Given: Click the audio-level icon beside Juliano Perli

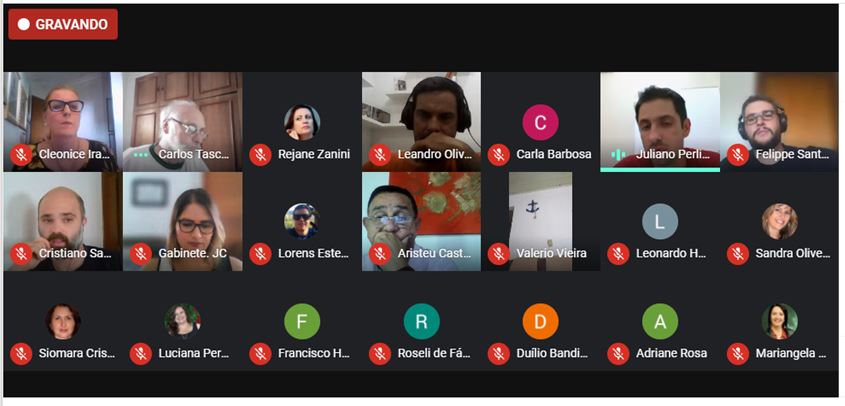Looking at the screenshot, I should [x=619, y=155].
